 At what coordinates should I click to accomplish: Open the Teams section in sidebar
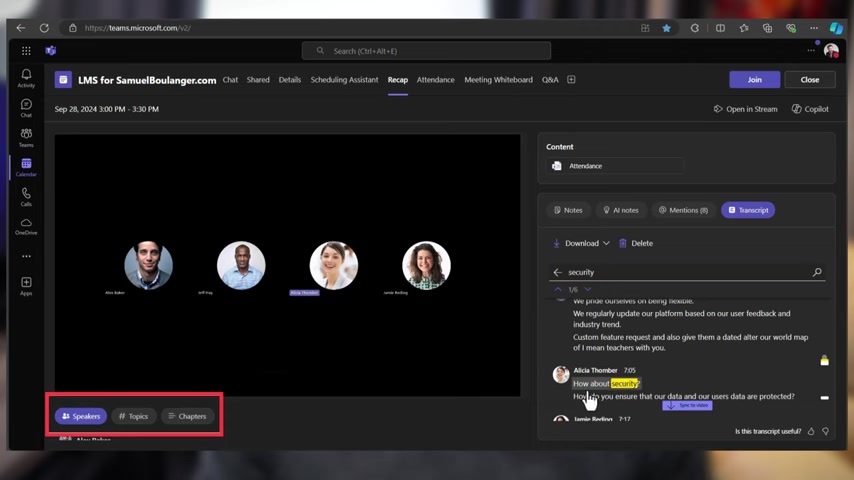click(x=26, y=137)
